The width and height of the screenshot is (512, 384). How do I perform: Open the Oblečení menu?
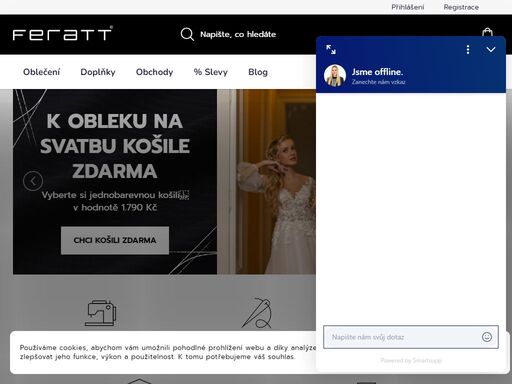pos(42,72)
